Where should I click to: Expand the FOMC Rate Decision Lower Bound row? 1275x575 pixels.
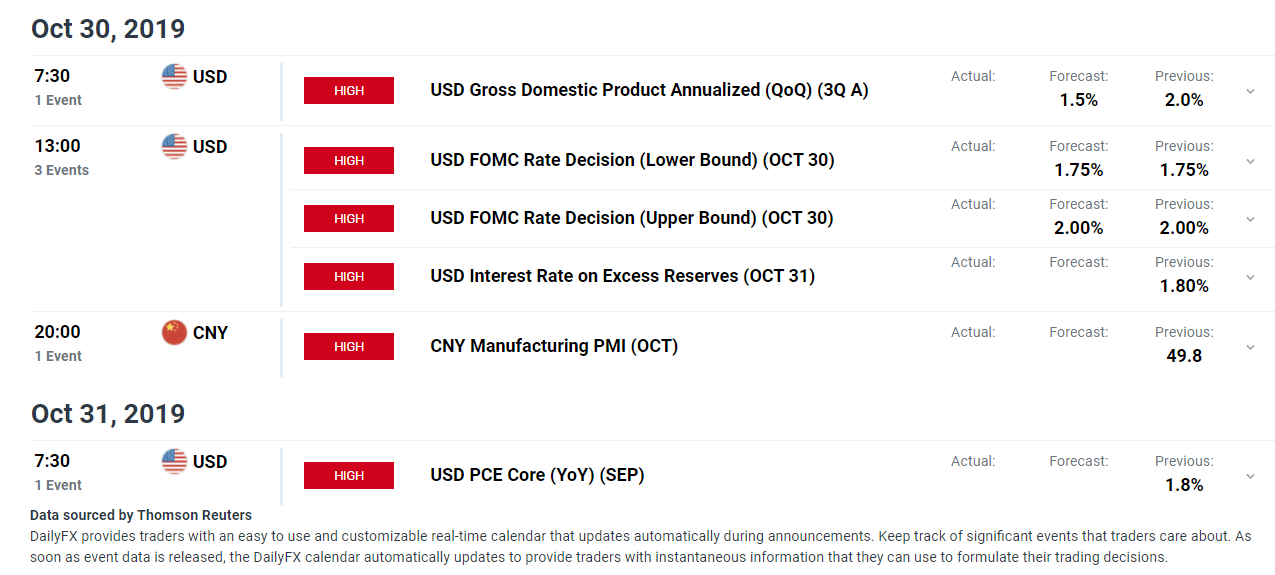[x=1250, y=161]
